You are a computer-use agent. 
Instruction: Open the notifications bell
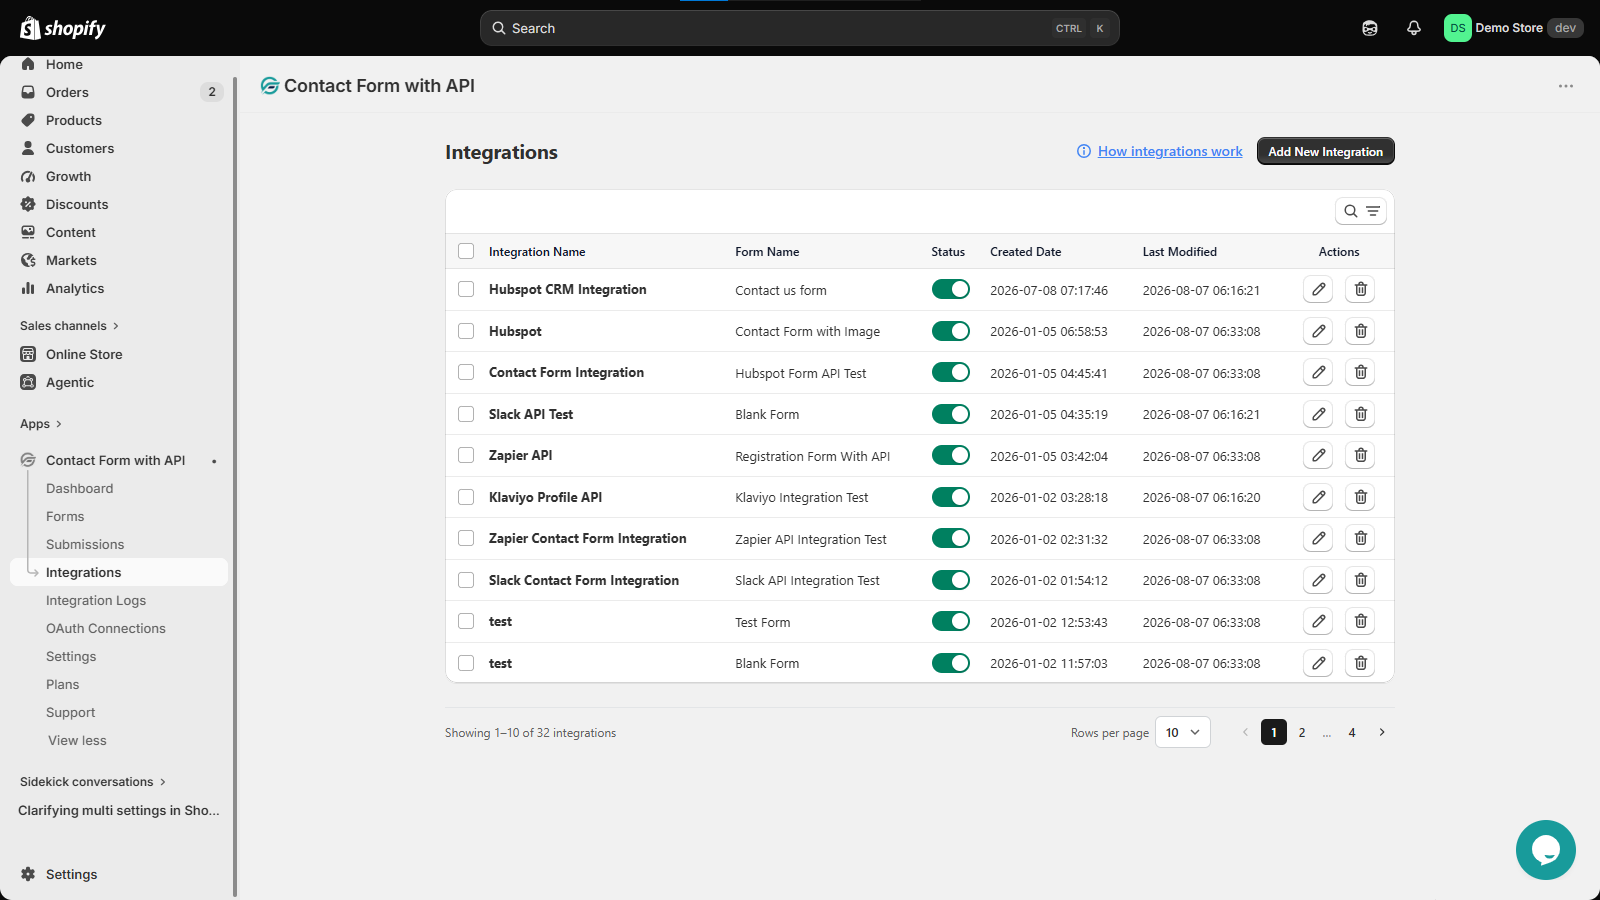[1414, 28]
